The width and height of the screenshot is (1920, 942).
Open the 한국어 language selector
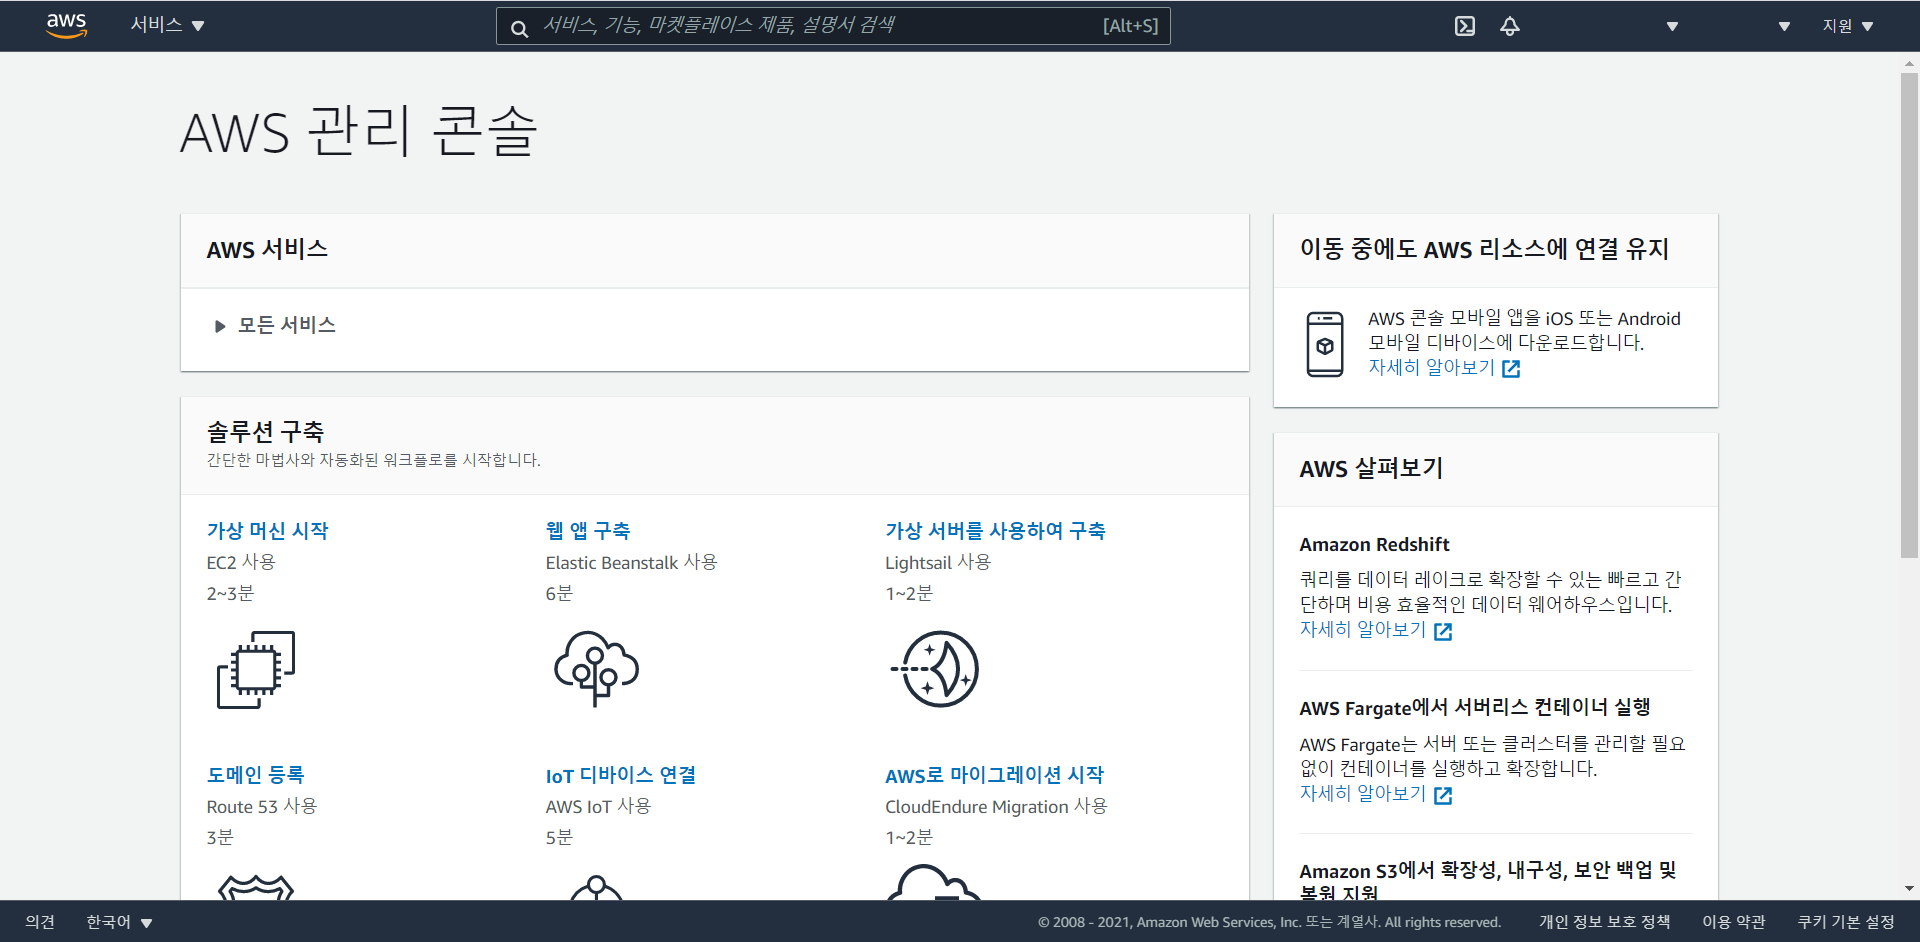click(x=119, y=922)
